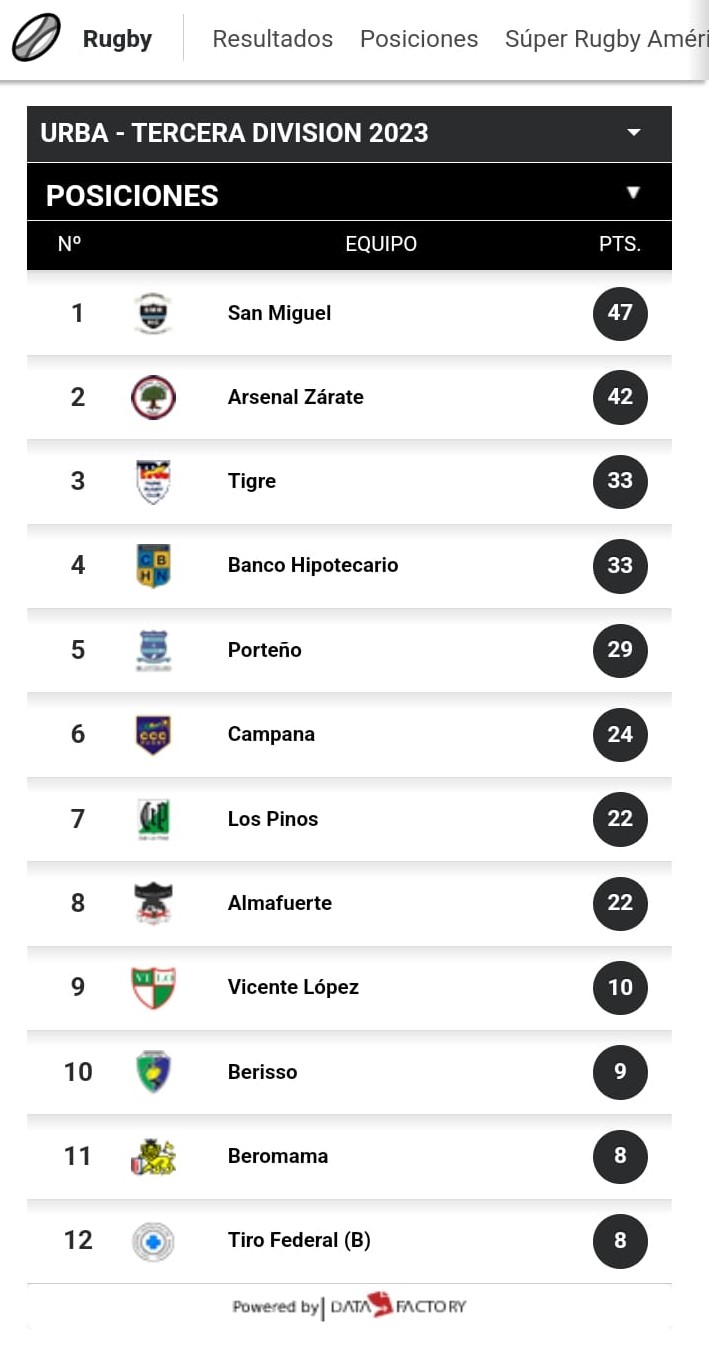Click the Tigre club shield
Screen dimensions: 709x1350
(153, 481)
